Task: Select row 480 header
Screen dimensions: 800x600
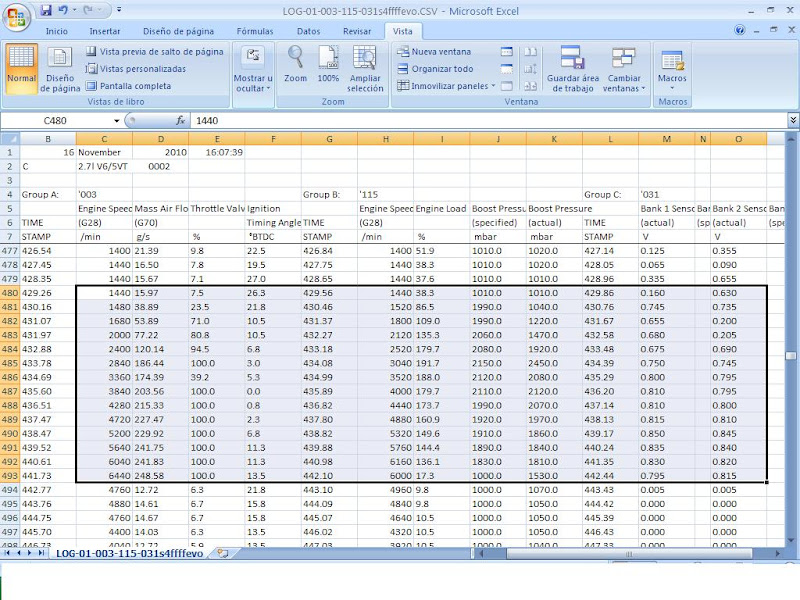Action: coord(10,293)
